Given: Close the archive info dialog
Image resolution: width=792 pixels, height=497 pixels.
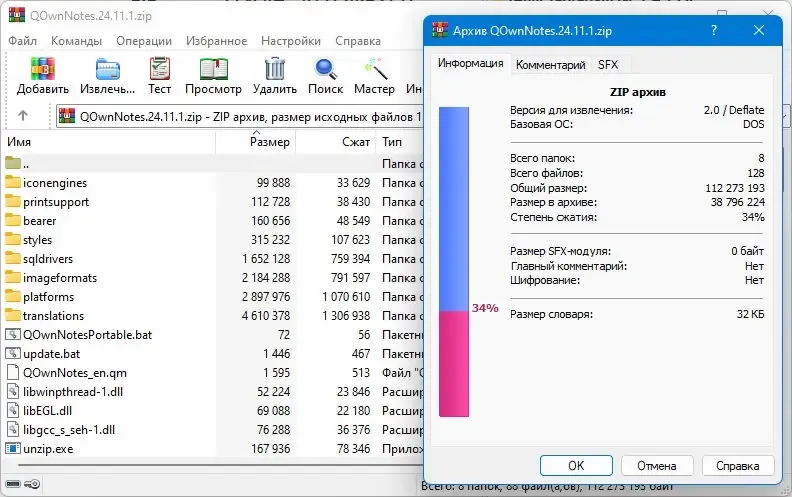Looking at the screenshot, I should 759,30.
